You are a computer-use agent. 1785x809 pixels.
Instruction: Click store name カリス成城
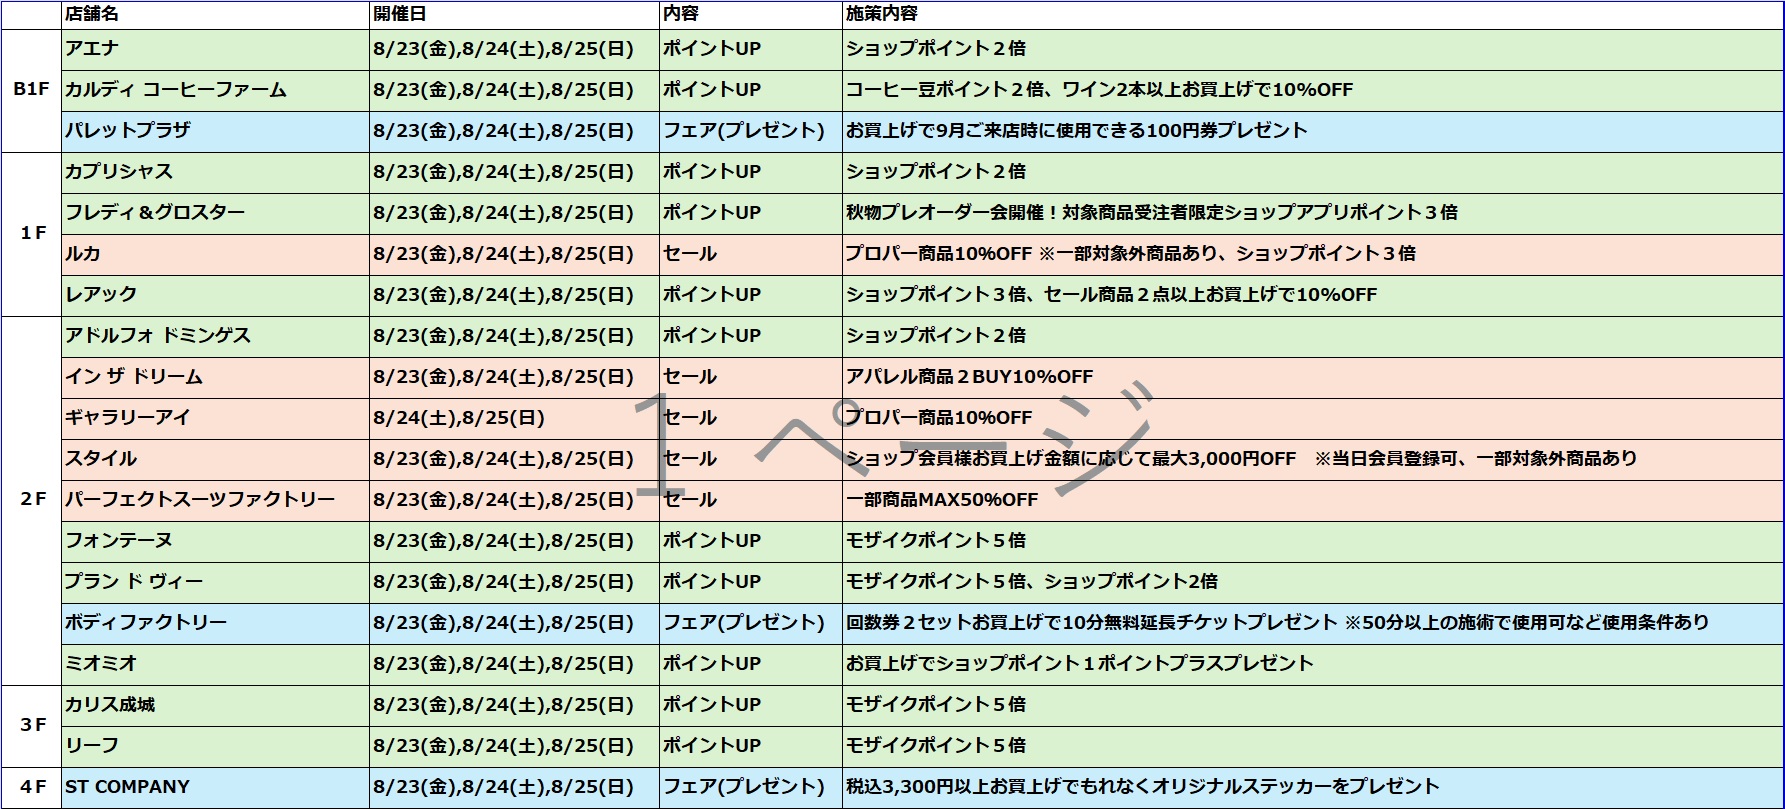(x=110, y=705)
